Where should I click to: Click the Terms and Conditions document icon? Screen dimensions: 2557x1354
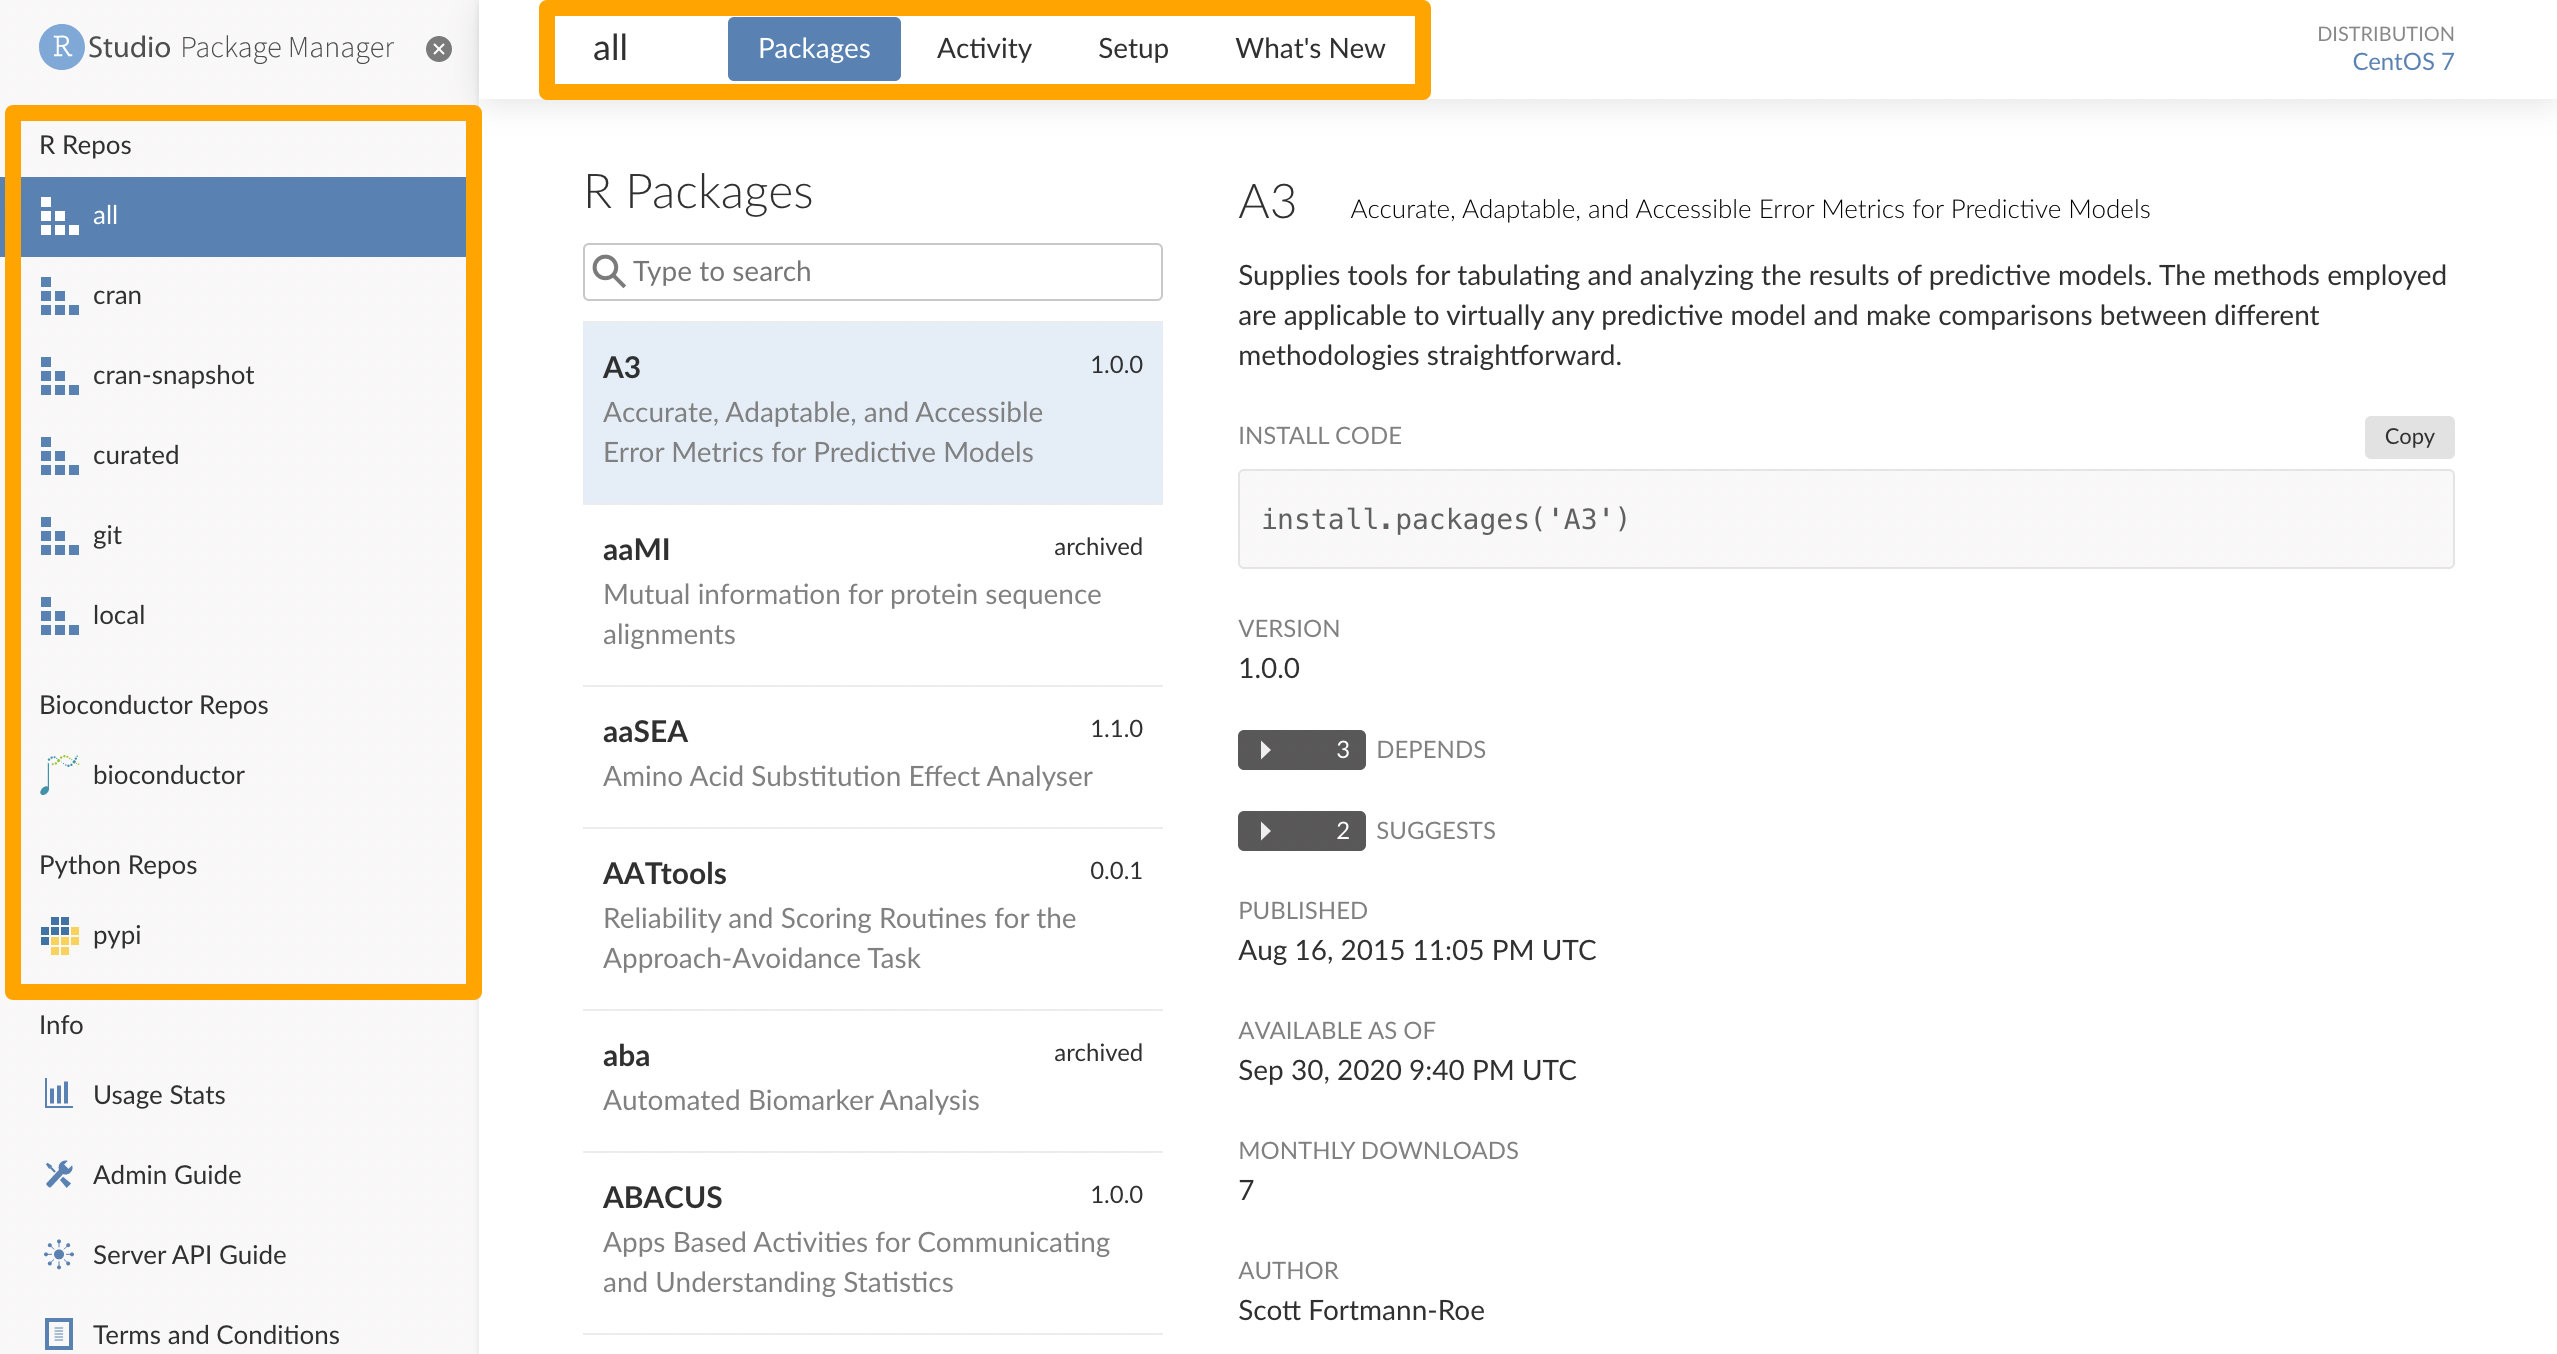(59, 1334)
